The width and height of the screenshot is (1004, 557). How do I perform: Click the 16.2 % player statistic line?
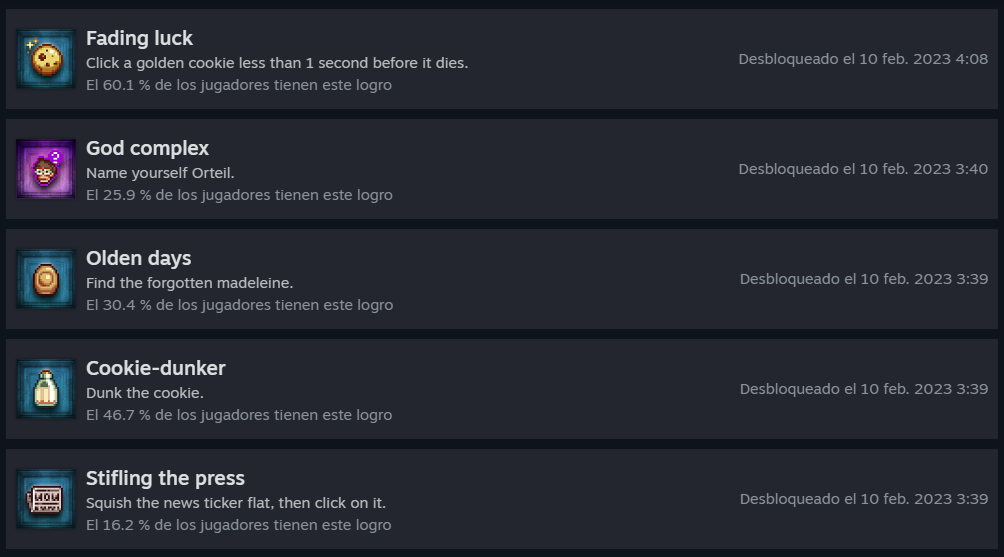(x=238, y=525)
